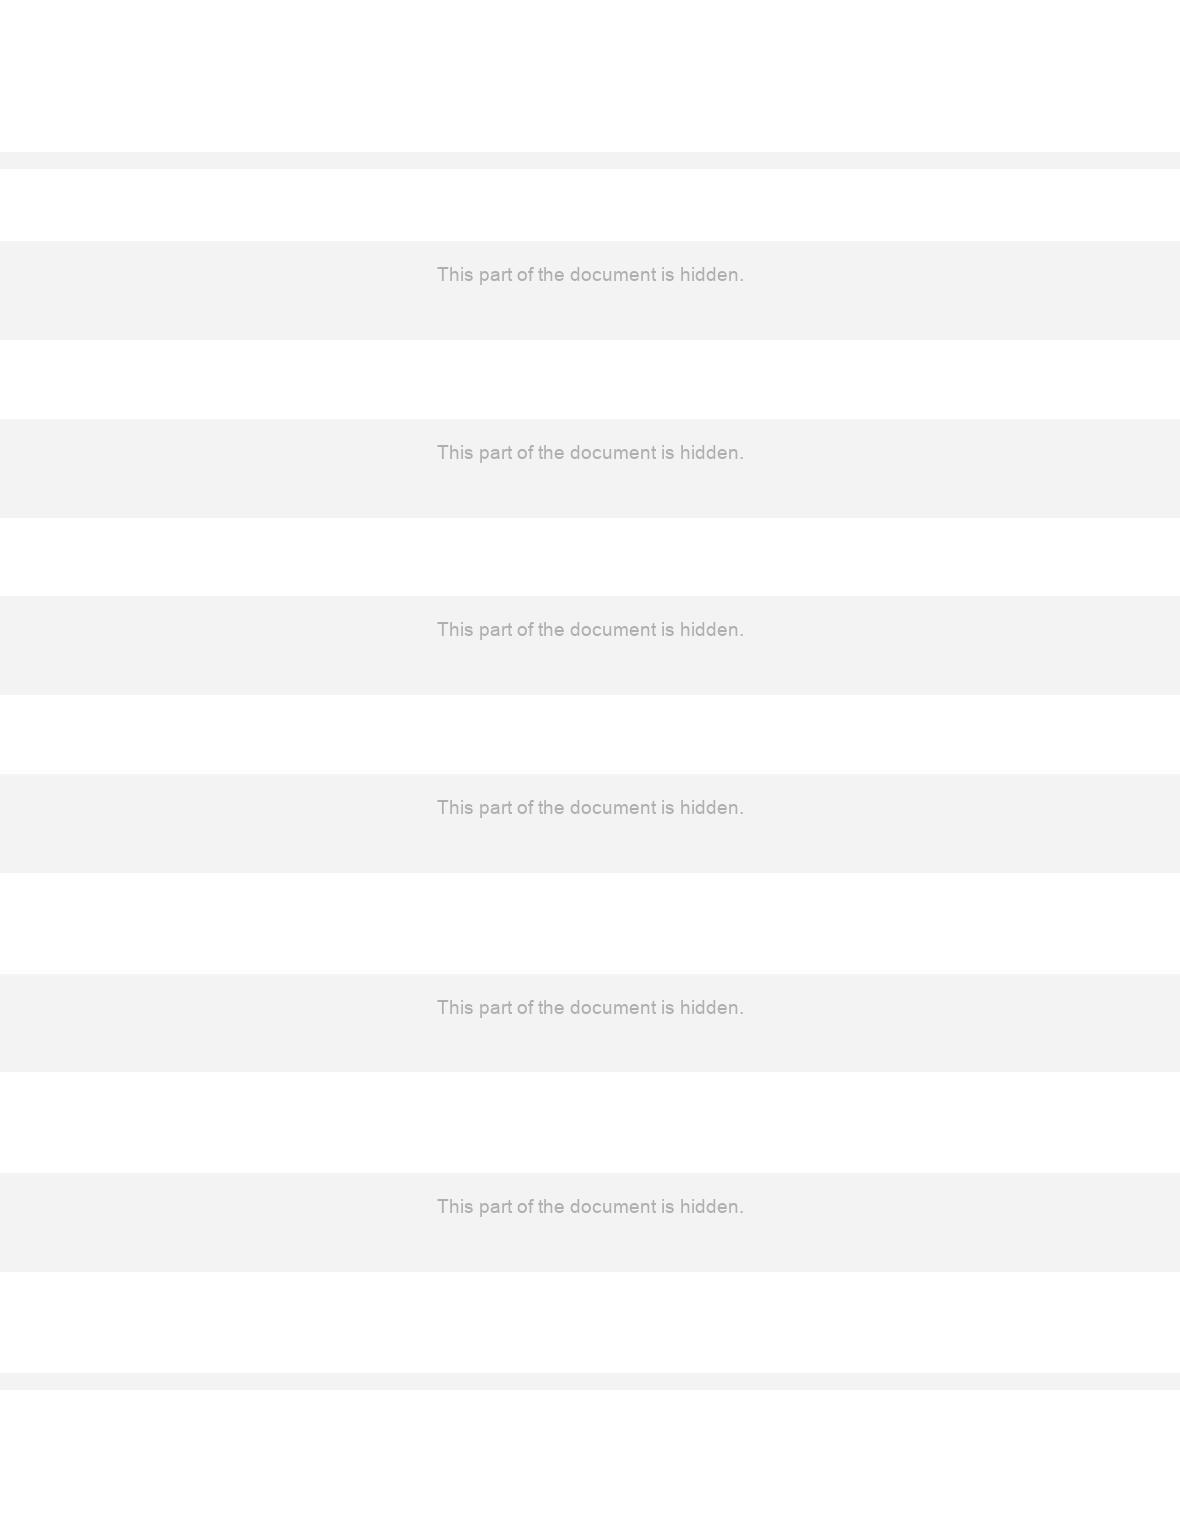Screen dimensions: 1180x1527
Task: Click the white gap between first and second notices
Action: pos(590,379)
